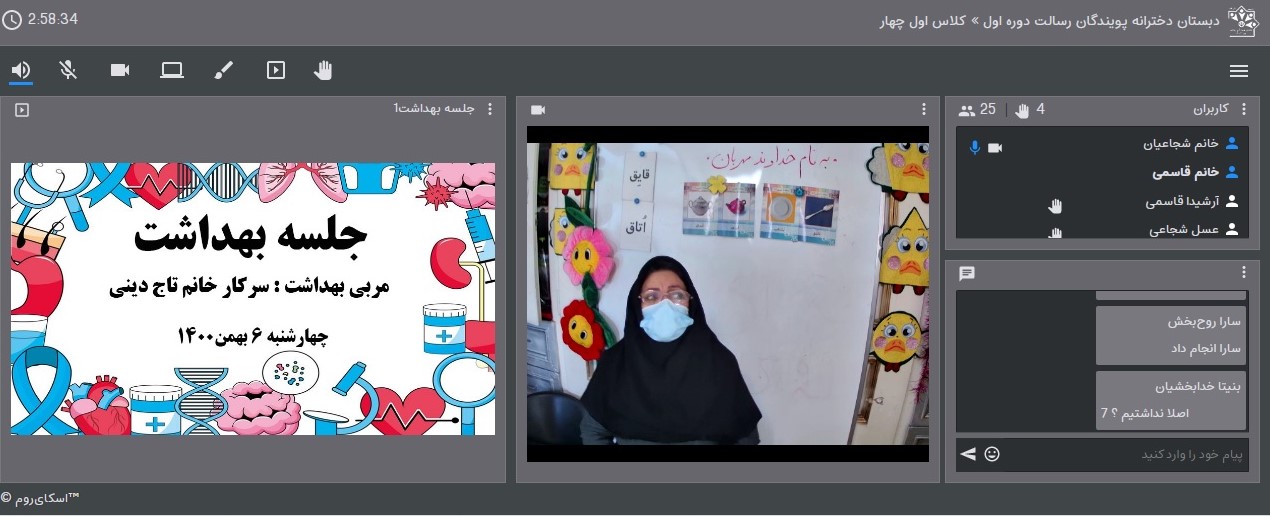Image resolution: width=1270 pixels, height=517 pixels.
Task: Open video panel three-dot menu
Action: tap(924, 110)
